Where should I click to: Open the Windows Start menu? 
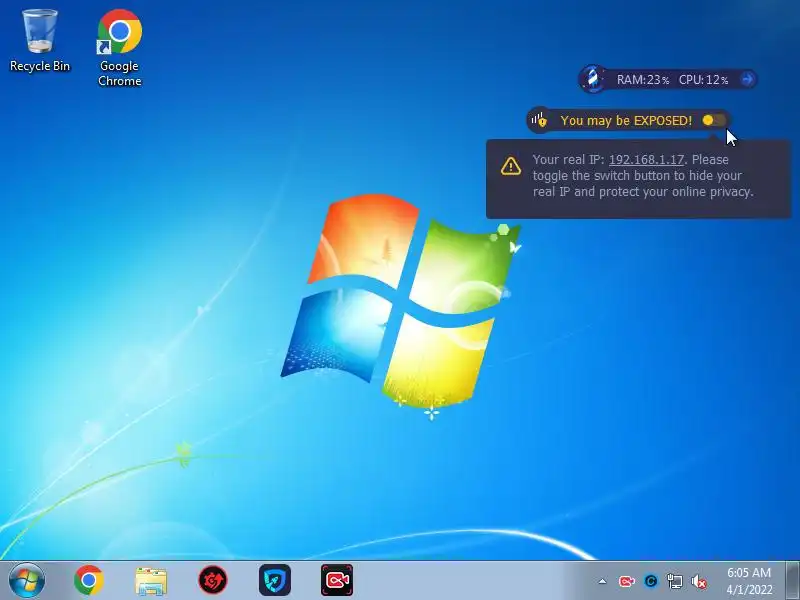click(x=27, y=581)
